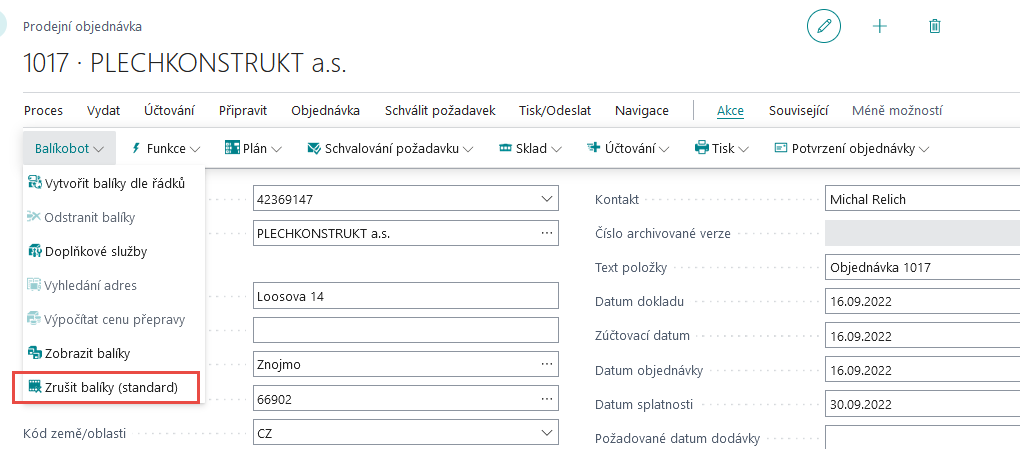Screen dimensions: 1020x449
Task: Click lookup ellipsis in Znojmo field
Action: 546,364
